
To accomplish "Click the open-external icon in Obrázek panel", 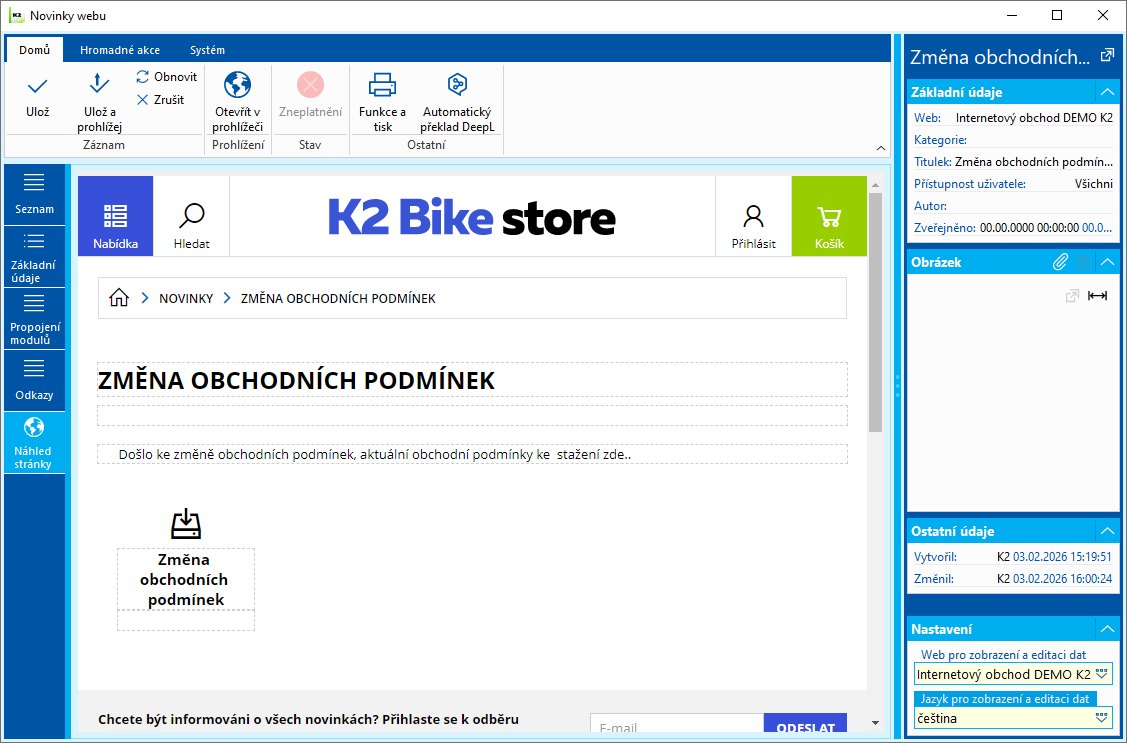I will tap(1072, 295).
